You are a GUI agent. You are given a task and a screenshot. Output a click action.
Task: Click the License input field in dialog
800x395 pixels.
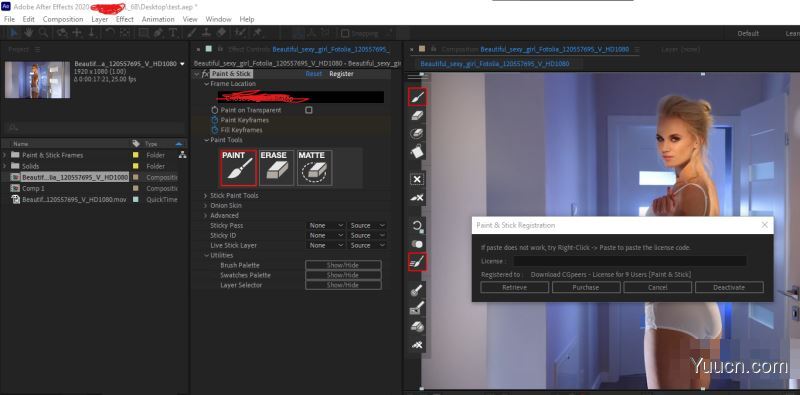[x=630, y=261]
